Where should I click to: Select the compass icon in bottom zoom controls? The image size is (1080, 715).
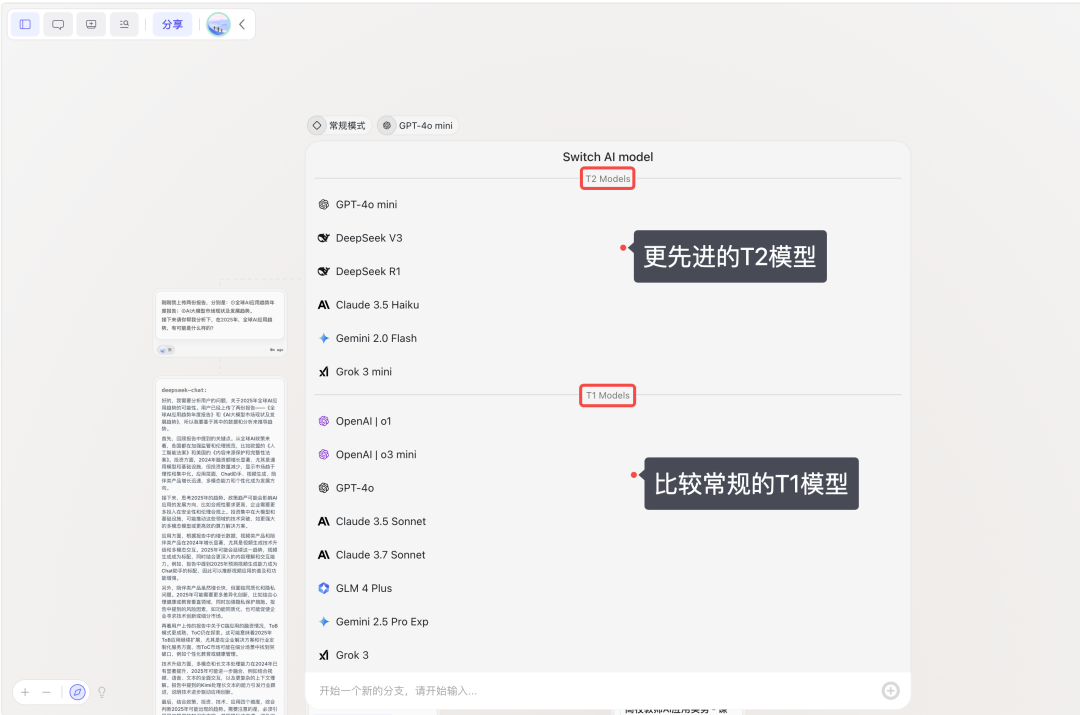77,692
